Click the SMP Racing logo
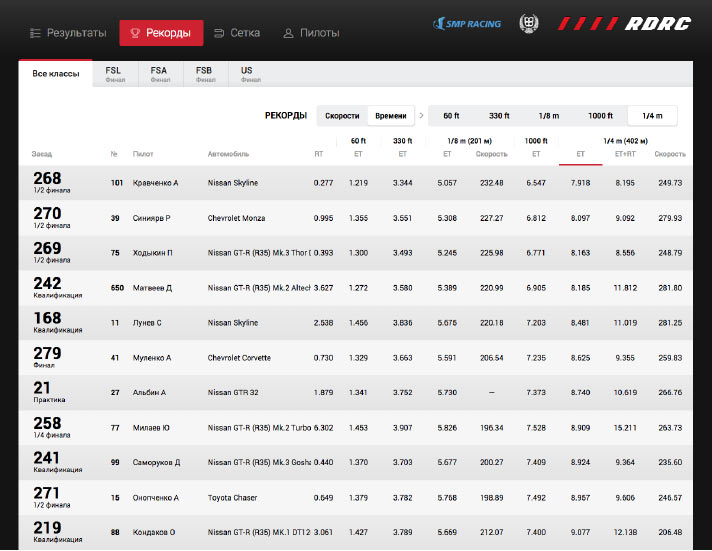The width and height of the screenshot is (712, 551). (x=467, y=24)
